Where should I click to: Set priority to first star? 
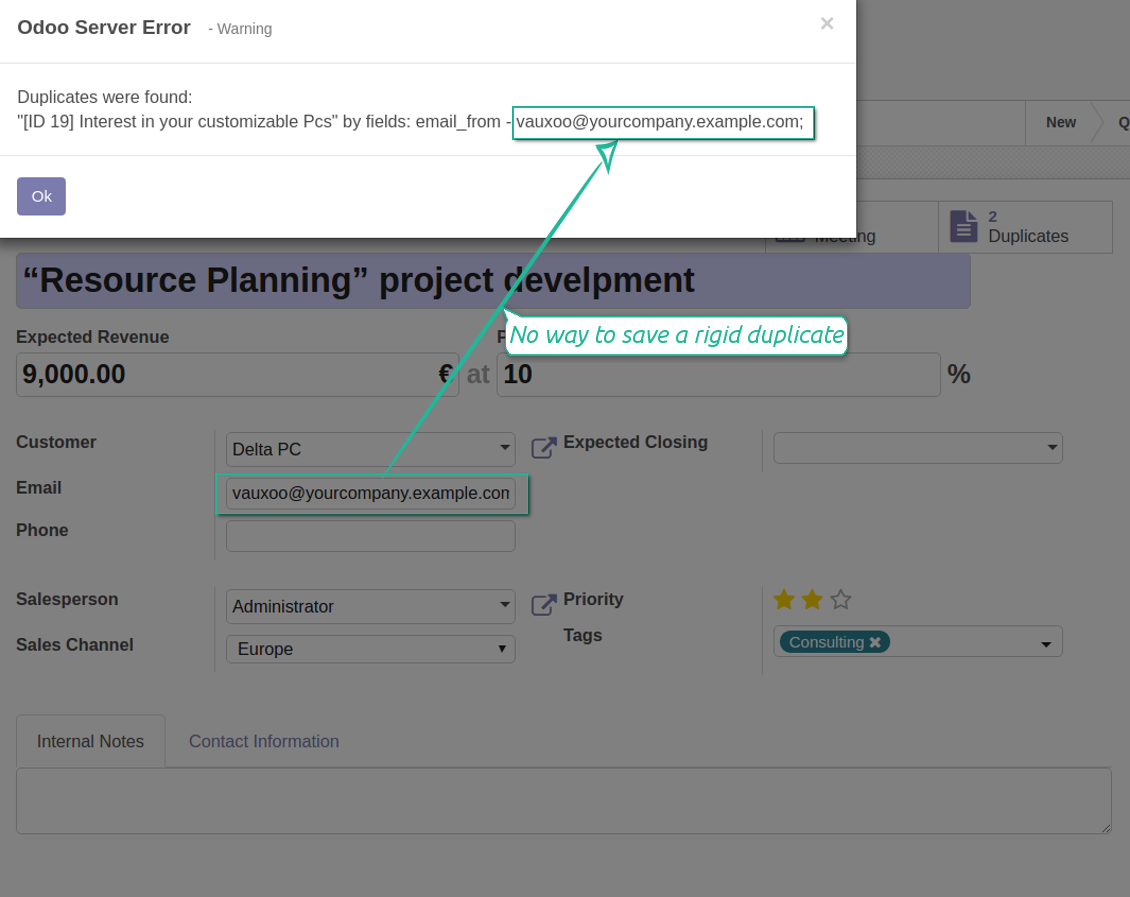pyautogui.click(x=784, y=600)
